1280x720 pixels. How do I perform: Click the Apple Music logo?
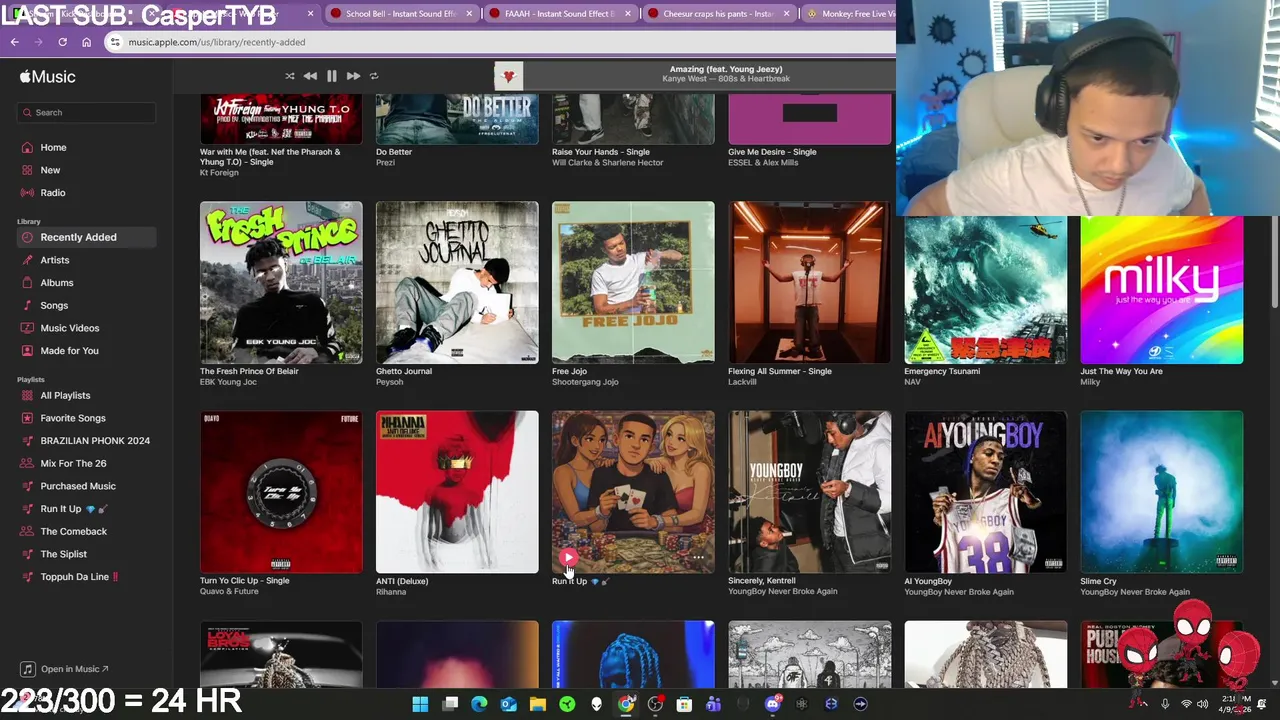tap(47, 77)
